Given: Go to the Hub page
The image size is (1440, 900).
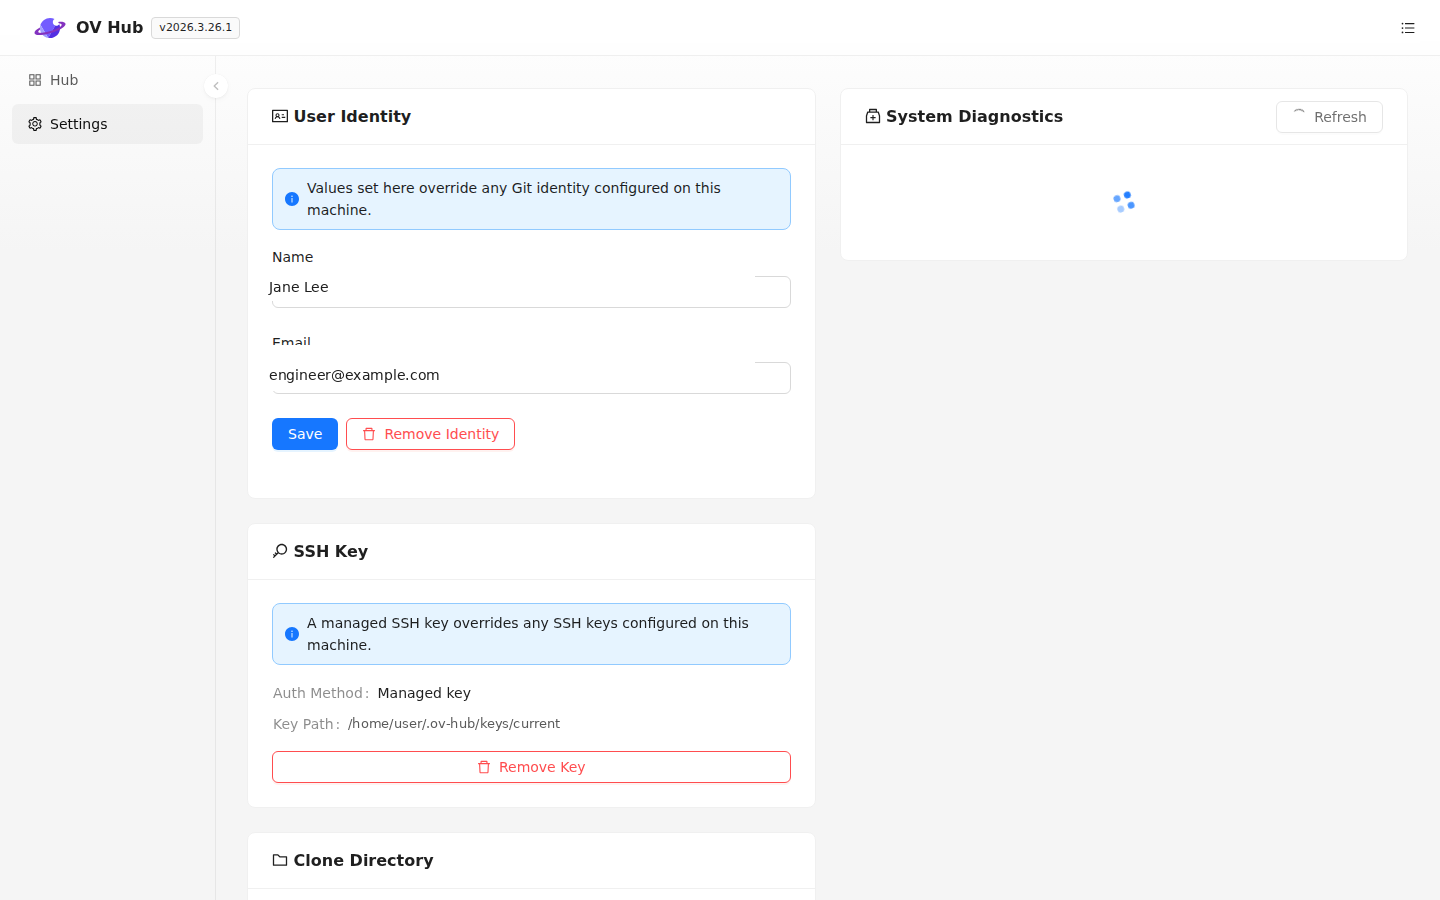Looking at the screenshot, I should pyautogui.click(x=107, y=80).
